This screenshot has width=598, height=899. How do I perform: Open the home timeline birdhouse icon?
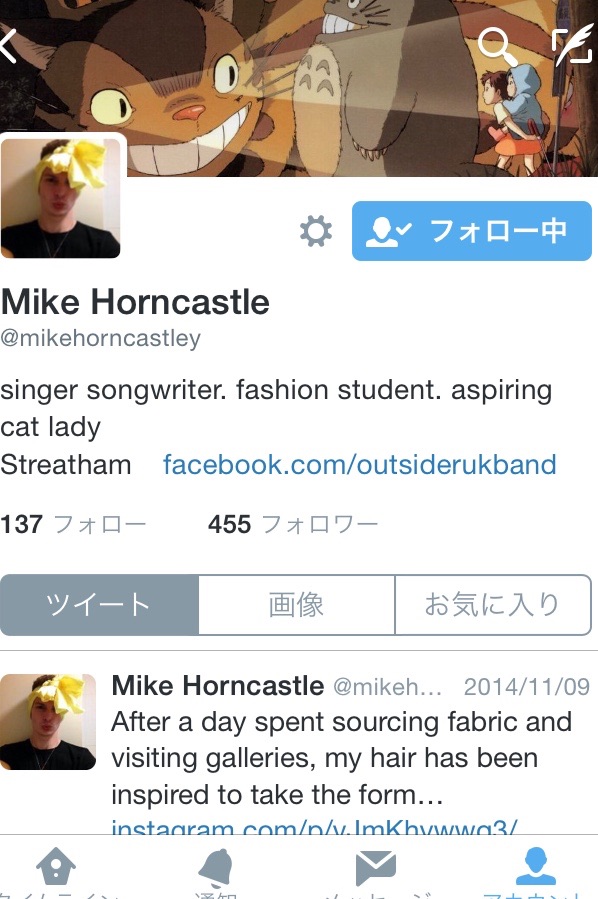[x=56, y=866]
